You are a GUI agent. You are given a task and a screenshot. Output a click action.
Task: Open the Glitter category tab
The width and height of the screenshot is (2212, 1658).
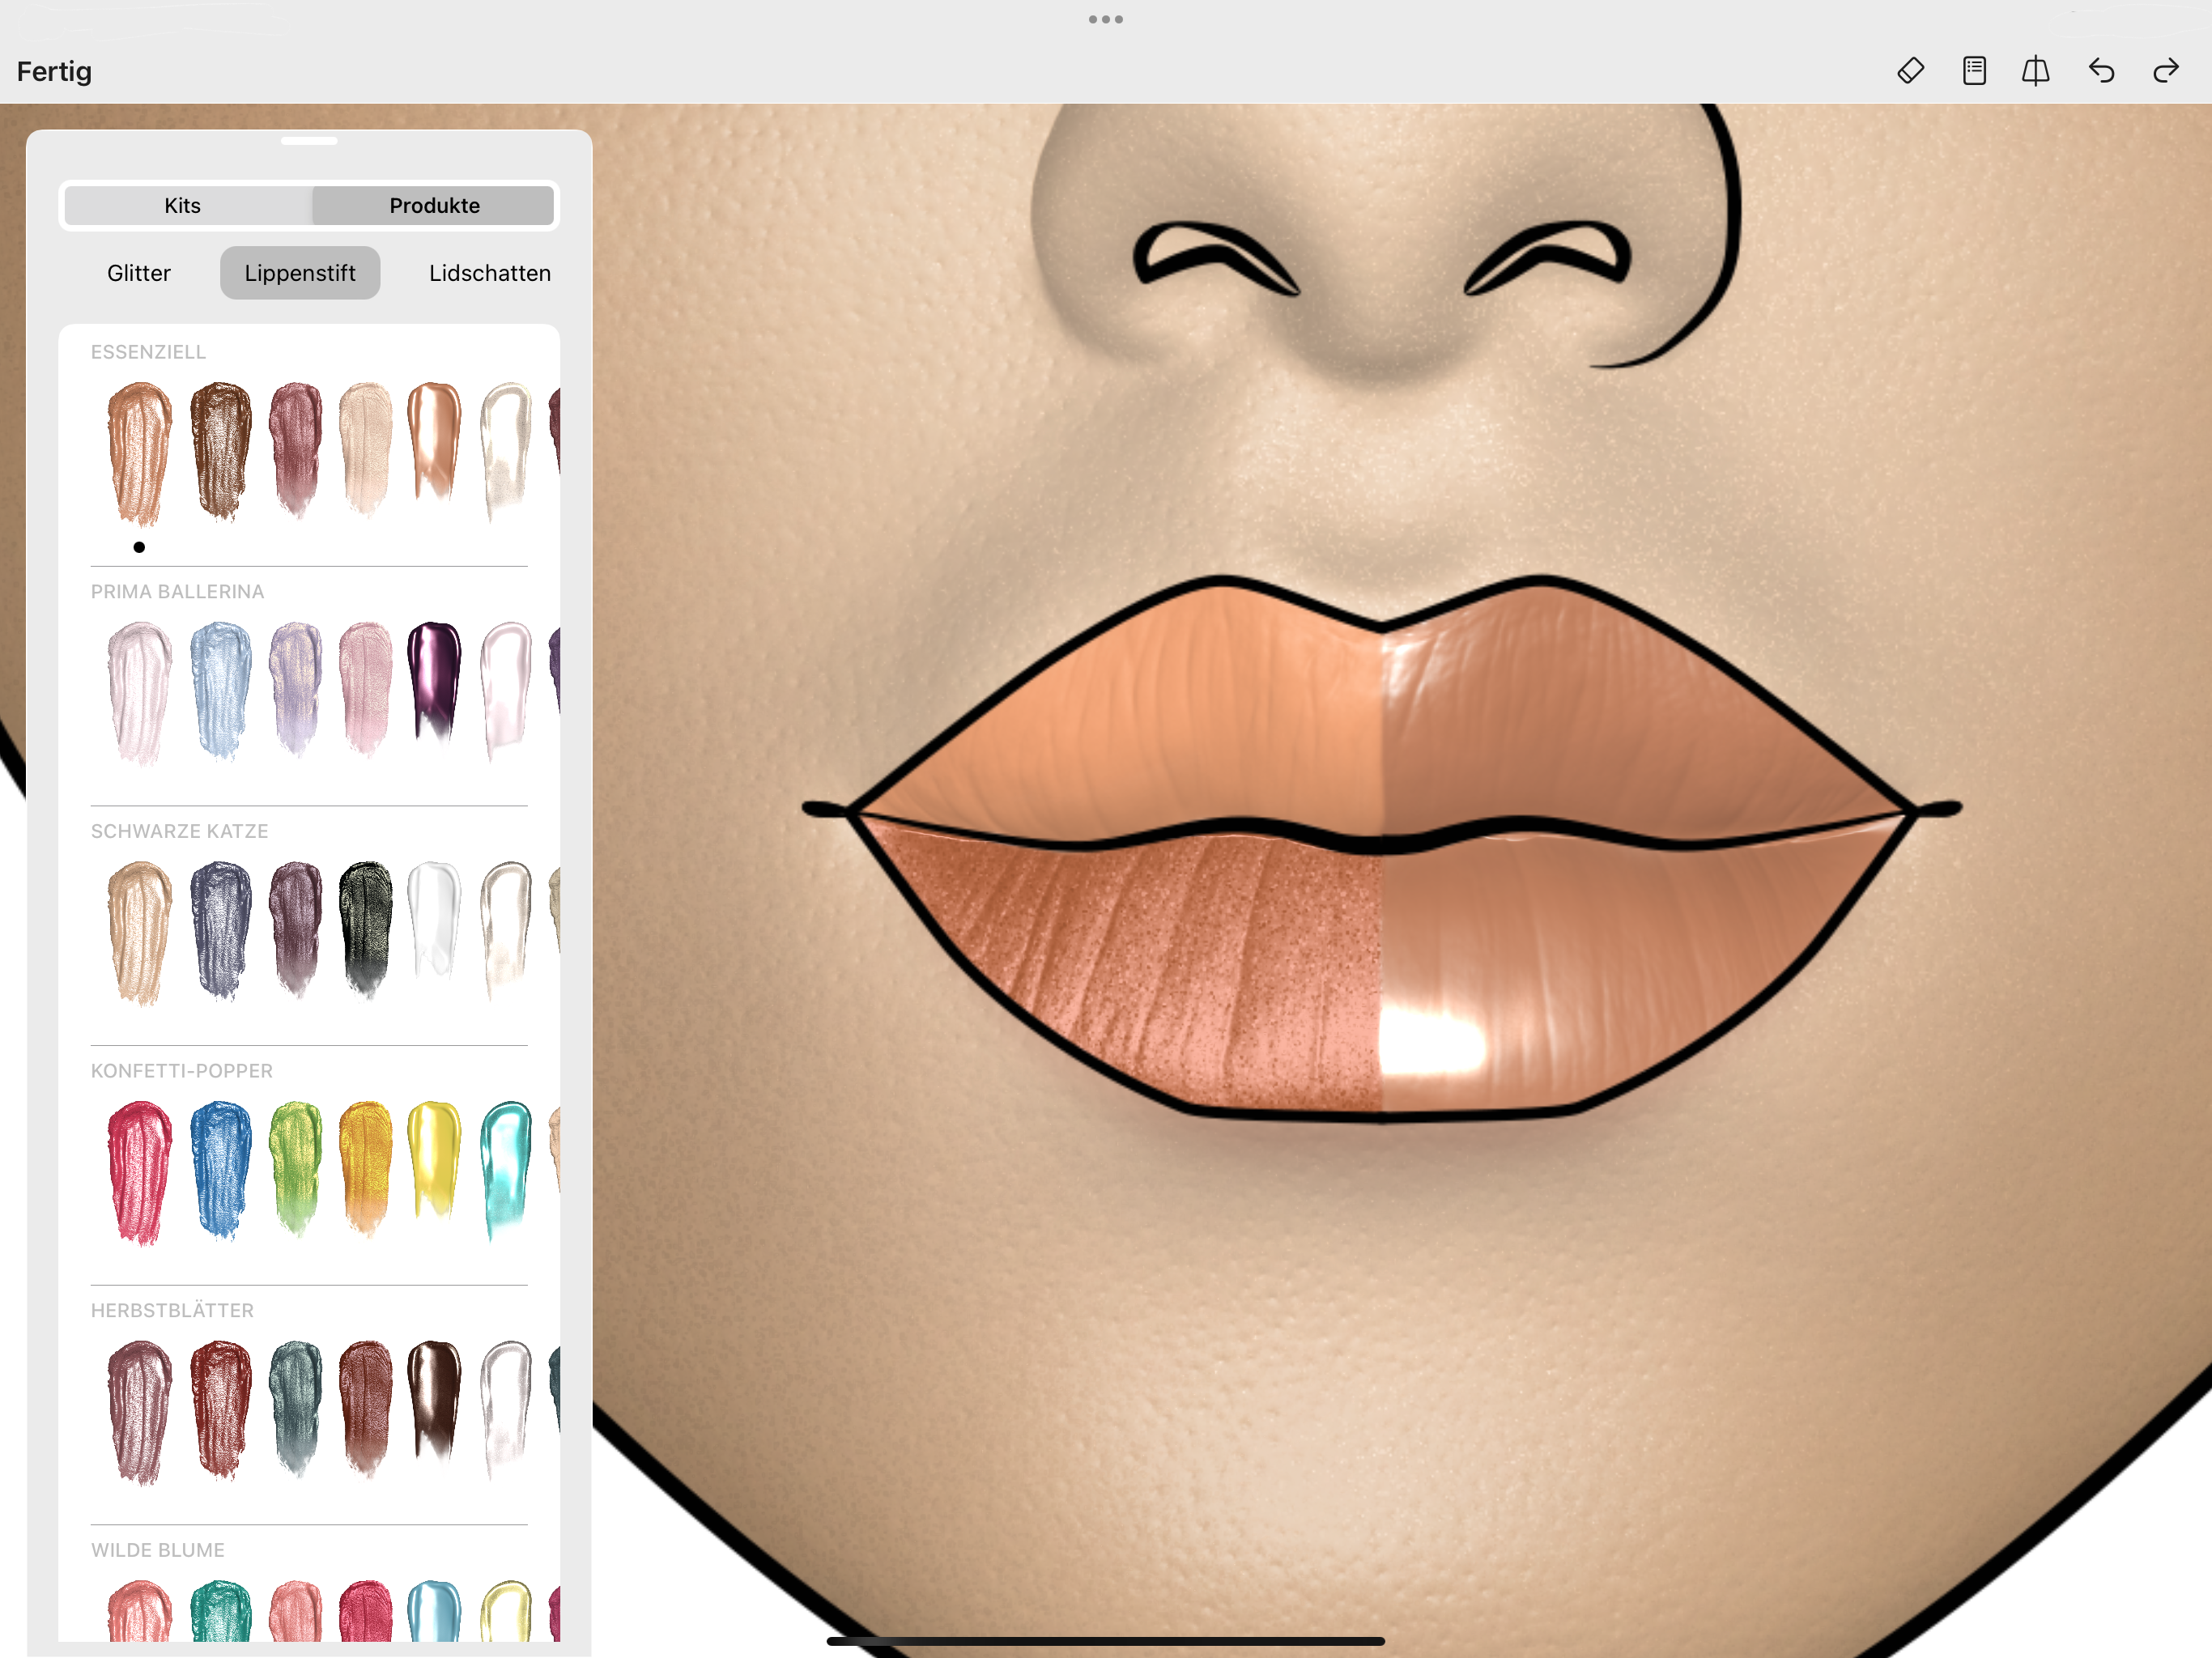[x=139, y=273]
